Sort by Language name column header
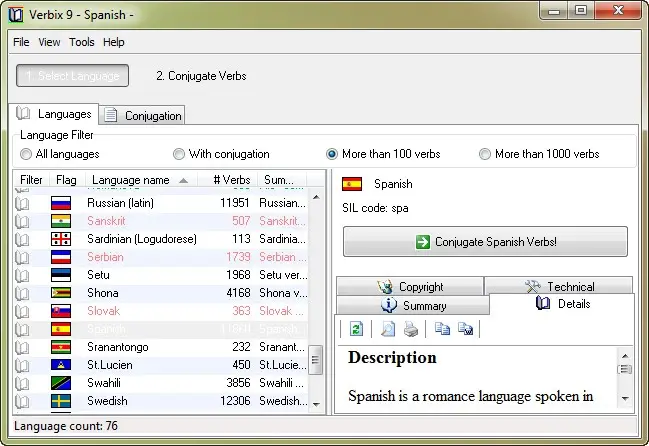The width and height of the screenshot is (649, 446). point(141,180)
